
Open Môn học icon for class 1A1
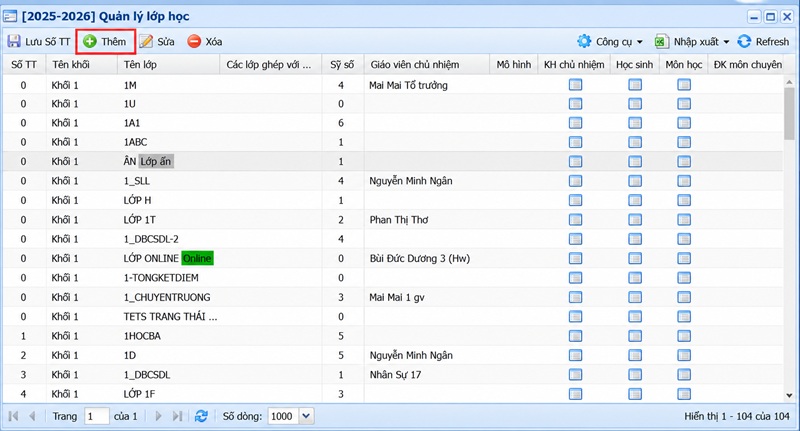click(684, 123)
